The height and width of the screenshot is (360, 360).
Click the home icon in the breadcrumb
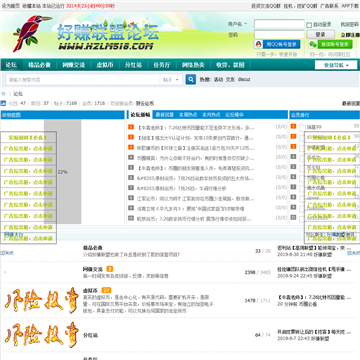tap(4, 94)
